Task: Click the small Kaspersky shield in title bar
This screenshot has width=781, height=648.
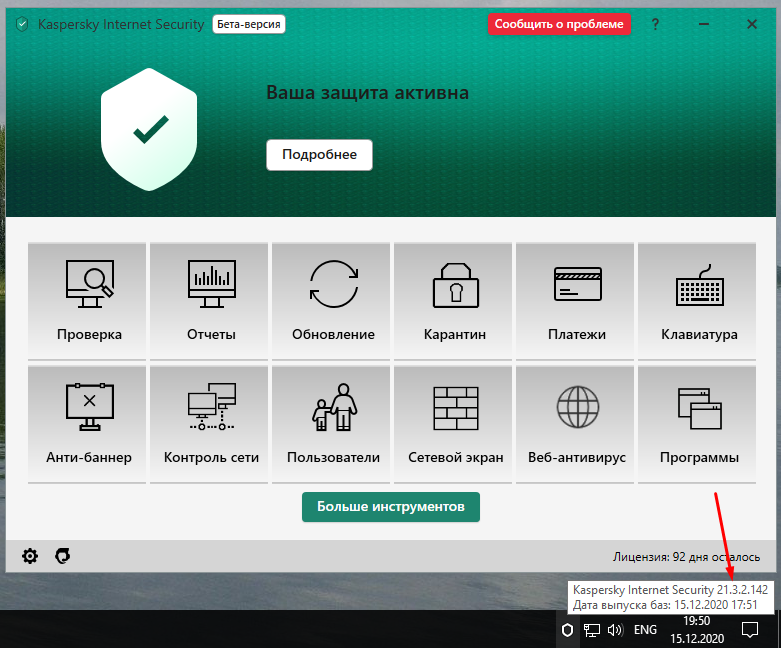Action: (x=22, y=24)
